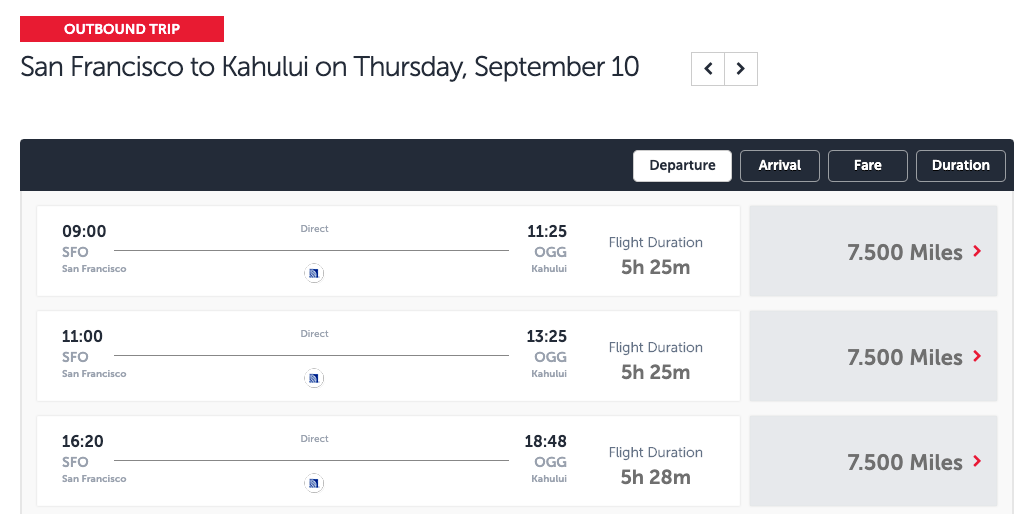Sort flights by Fare
The width and height of the screenshot is (1024, 514).
point(868,166)
